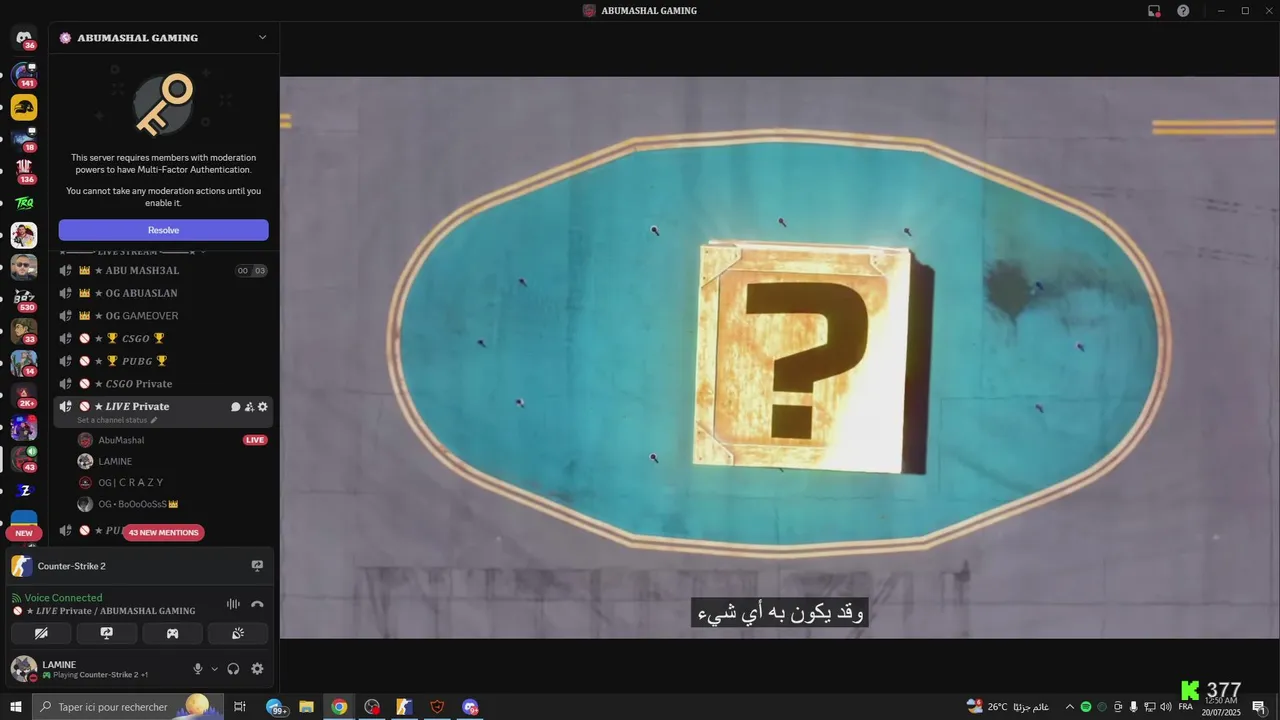Stream Counter-Strike 2 screen icon
The height and width of the screenshot is (720, 1280).
[257, 566]
